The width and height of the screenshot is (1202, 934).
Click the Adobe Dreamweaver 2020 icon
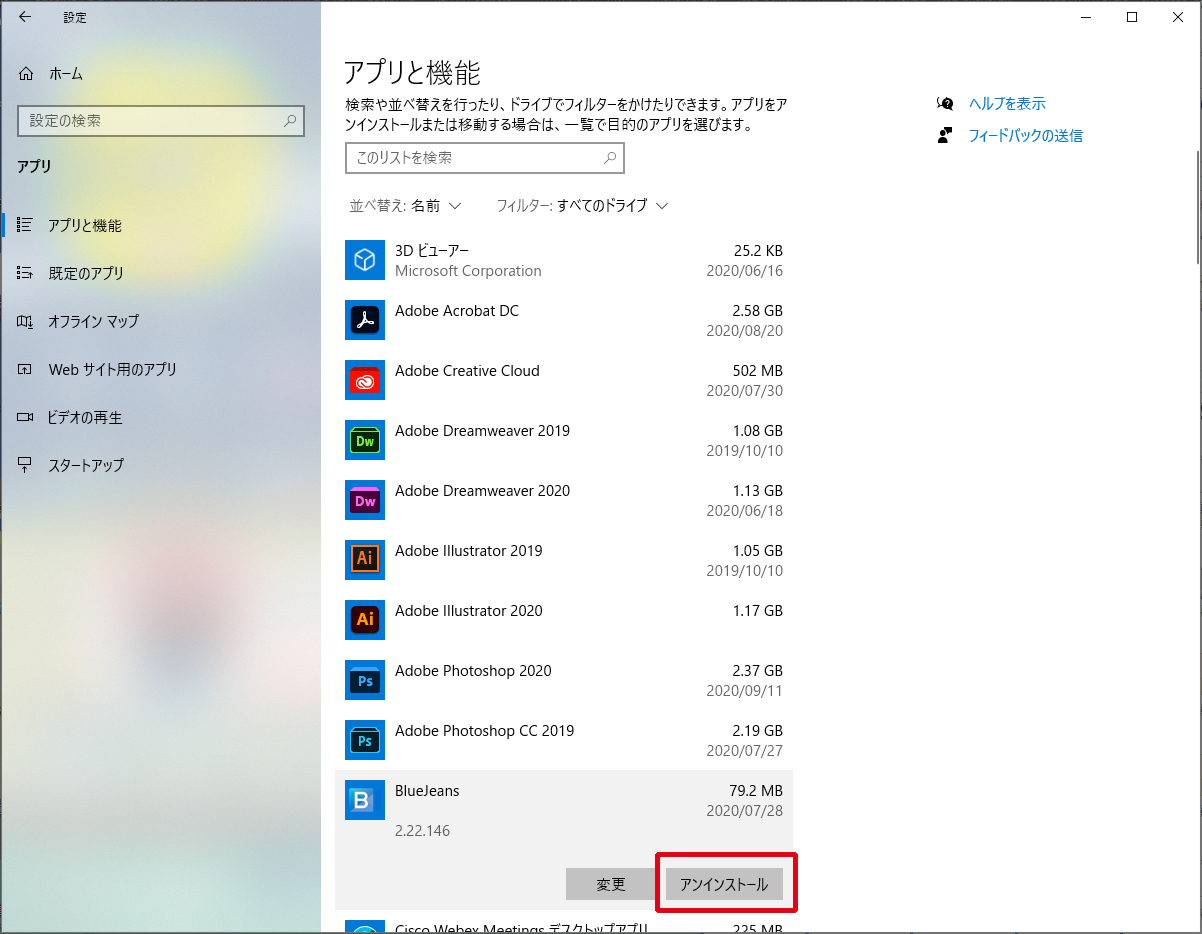365,500
